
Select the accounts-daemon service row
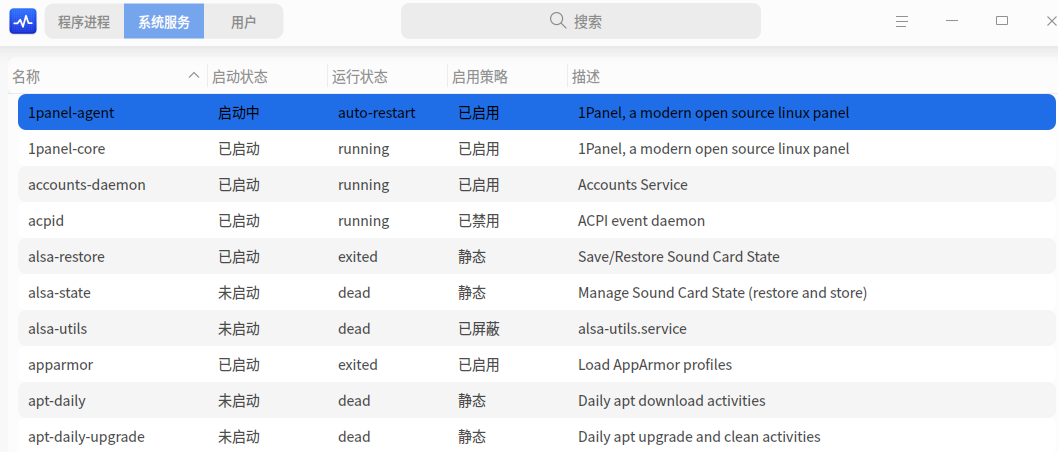coord(536,184)
